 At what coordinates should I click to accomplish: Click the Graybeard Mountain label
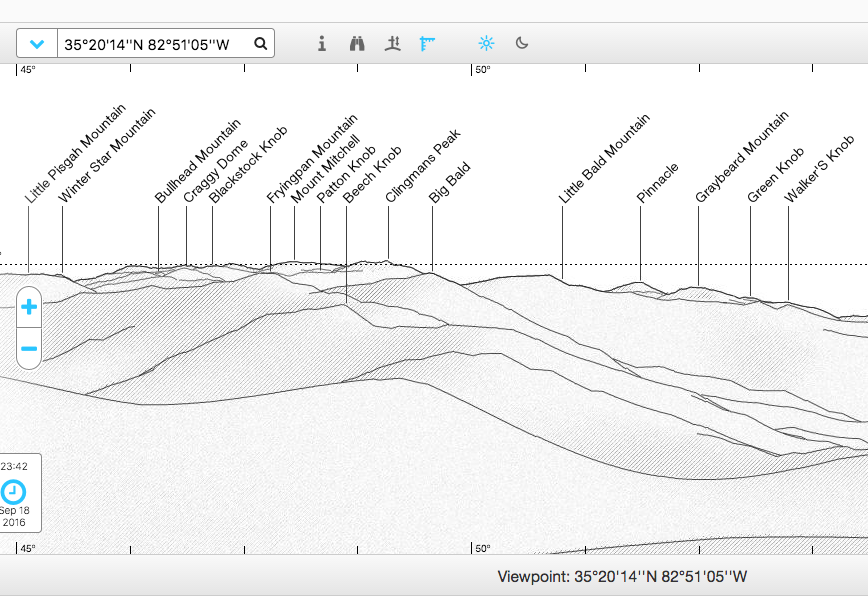coord(742,158)
